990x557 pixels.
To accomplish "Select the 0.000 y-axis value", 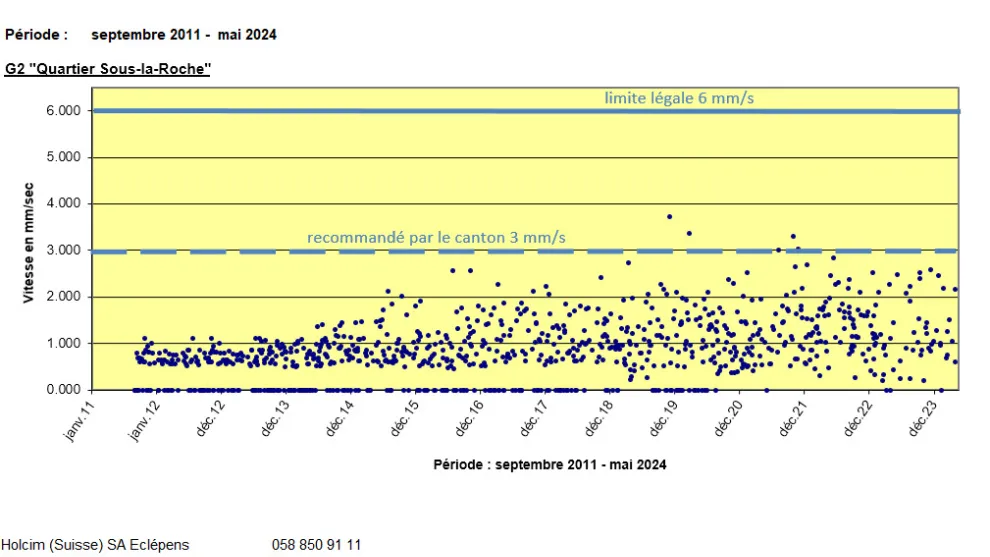I will [x=64, y=390].
